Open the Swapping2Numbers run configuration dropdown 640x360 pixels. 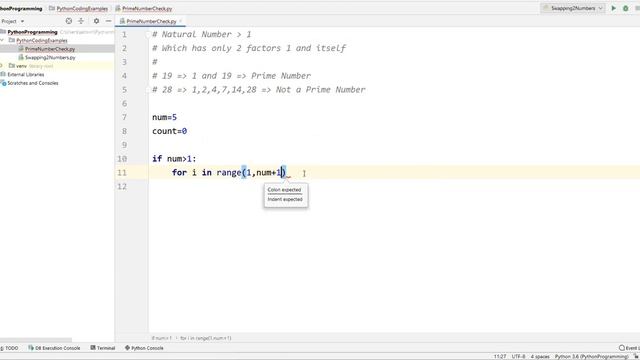573,8
